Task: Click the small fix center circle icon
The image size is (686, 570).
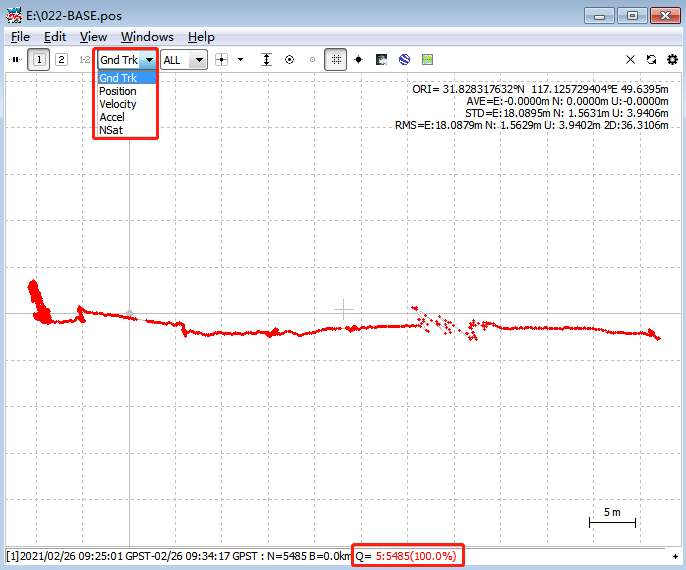Action: point(312,60)
